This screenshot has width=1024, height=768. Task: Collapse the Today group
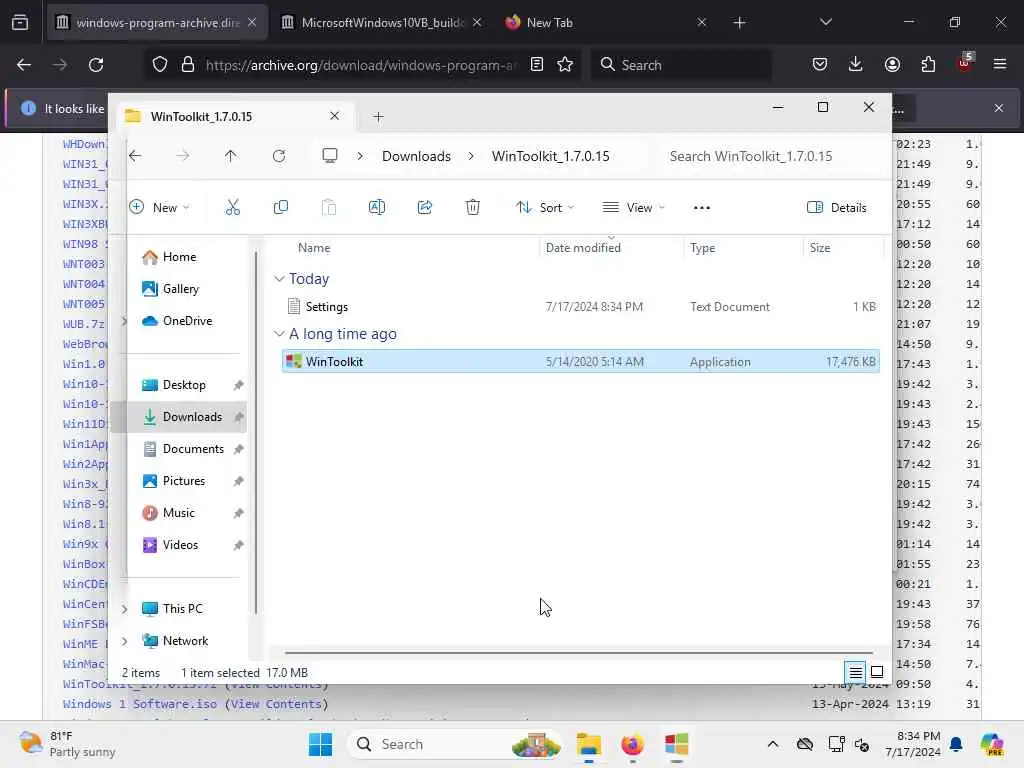pos(280,279)
